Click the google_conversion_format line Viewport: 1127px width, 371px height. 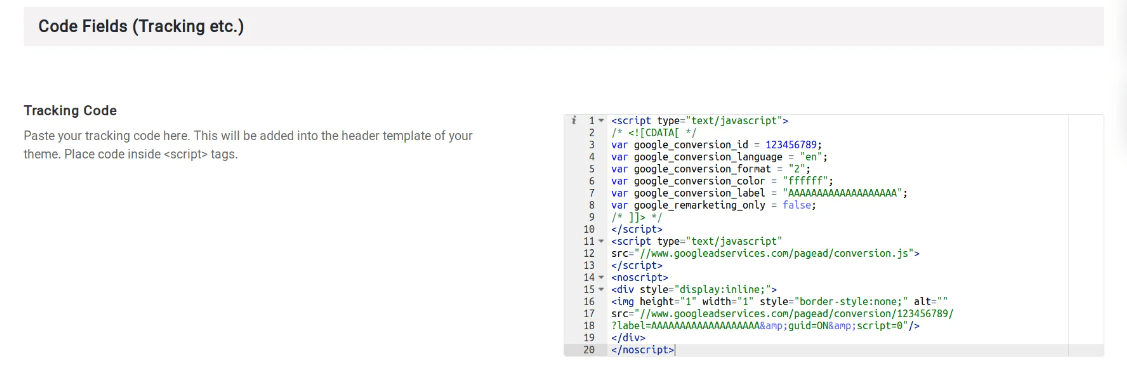[711, 169]
